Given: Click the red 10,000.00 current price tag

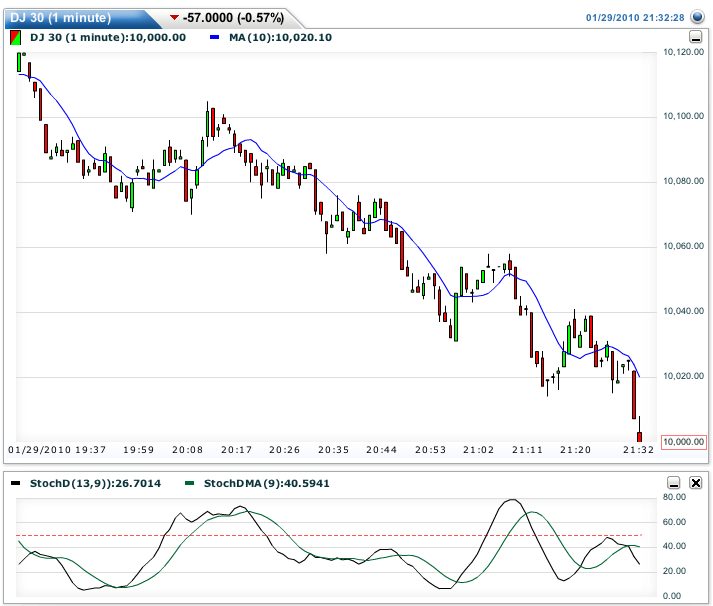Looking at the screenshot, I should click(x=684, y=441).
